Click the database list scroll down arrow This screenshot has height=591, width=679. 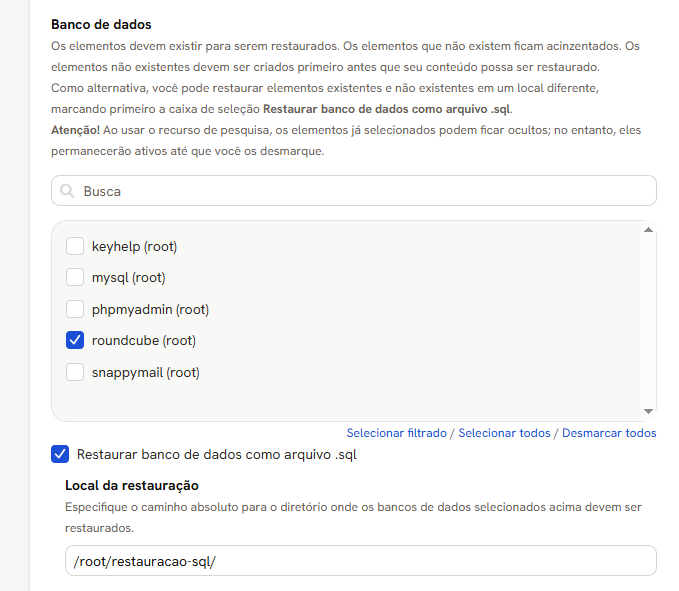pyautogui.click(x=648, y=411)
